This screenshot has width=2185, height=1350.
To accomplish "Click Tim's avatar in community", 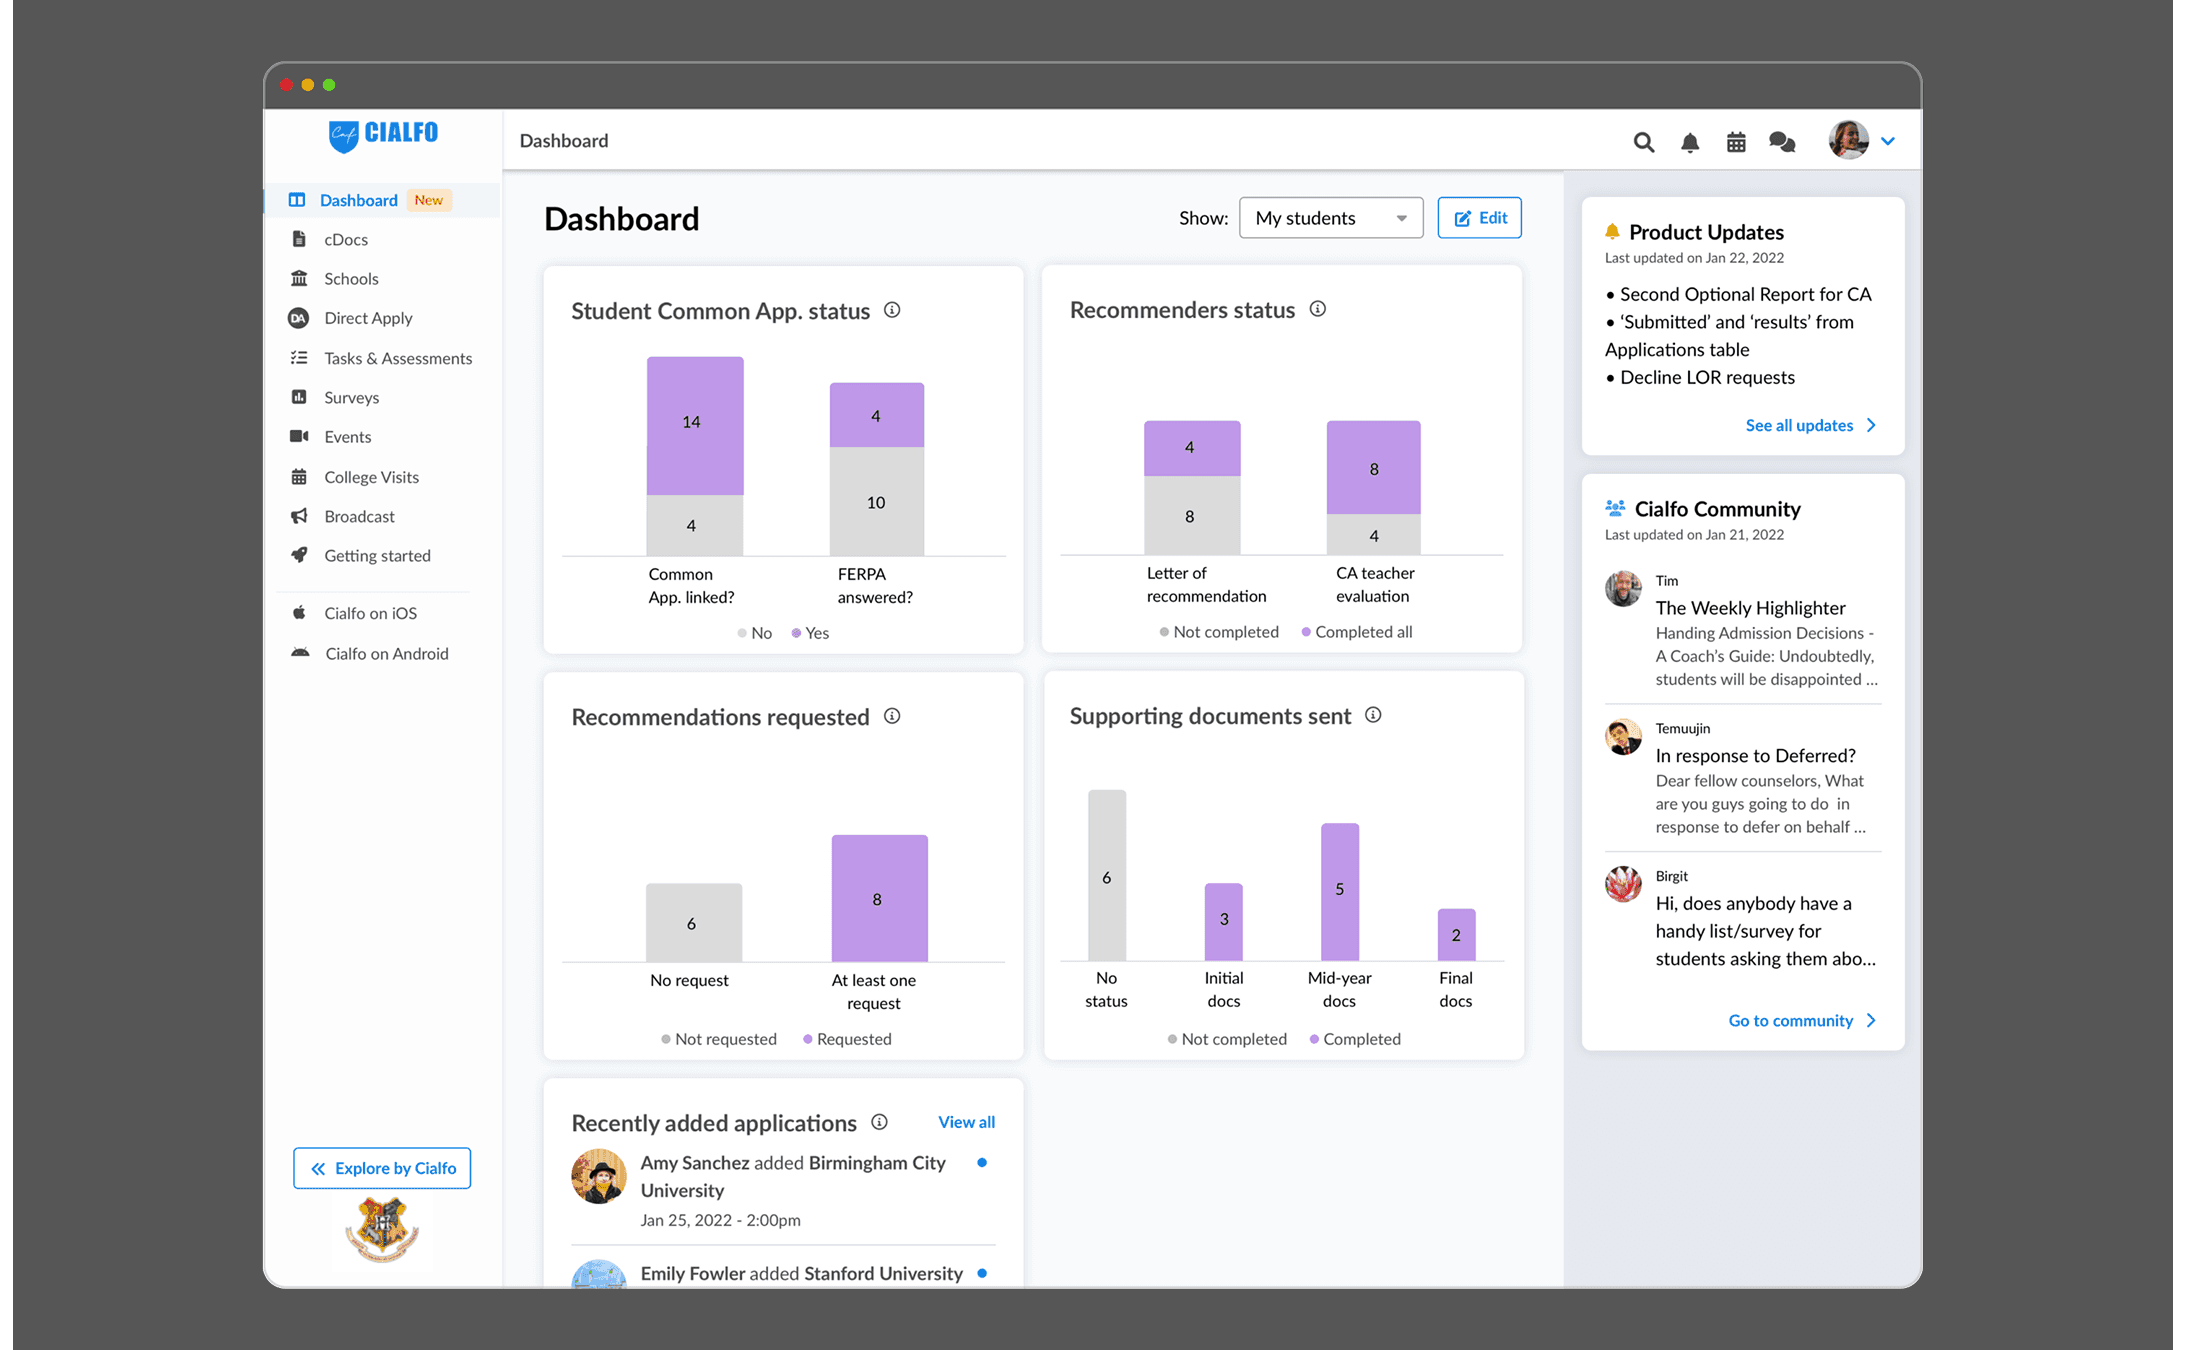I will (1623, 589).
